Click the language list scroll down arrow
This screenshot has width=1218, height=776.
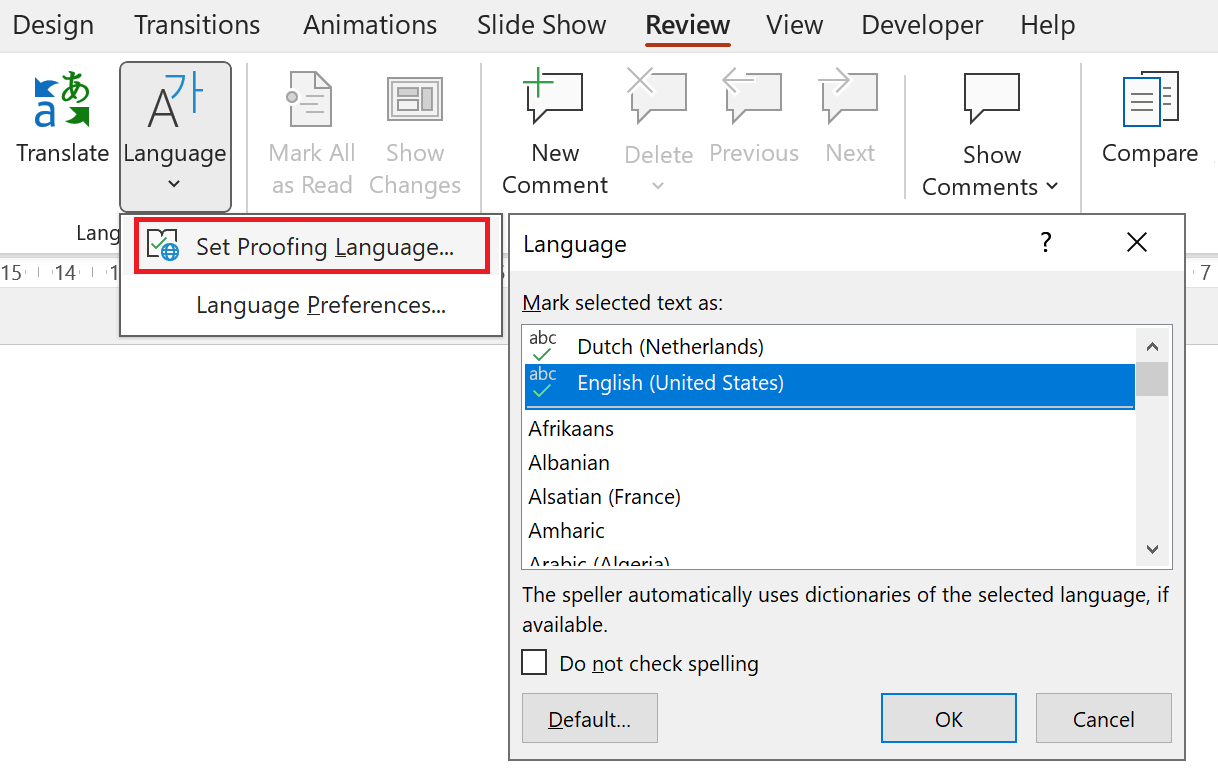tap(1152, 549)
